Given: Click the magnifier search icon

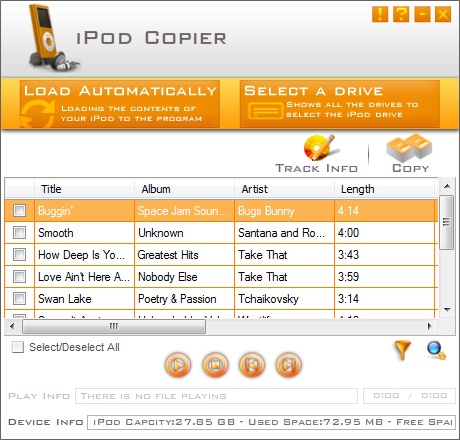Looking at the screenshot, I should coord(436,350).
